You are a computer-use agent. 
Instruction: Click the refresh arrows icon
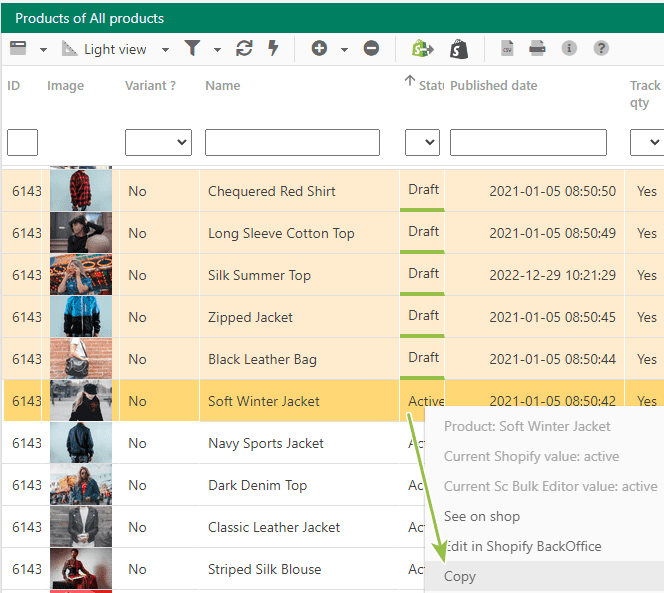coord(244,48)
